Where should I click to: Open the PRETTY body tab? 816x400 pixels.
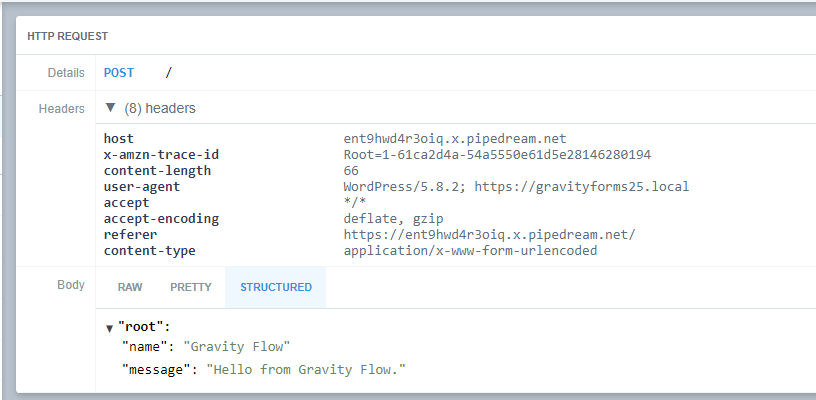(x=190, y=287)
